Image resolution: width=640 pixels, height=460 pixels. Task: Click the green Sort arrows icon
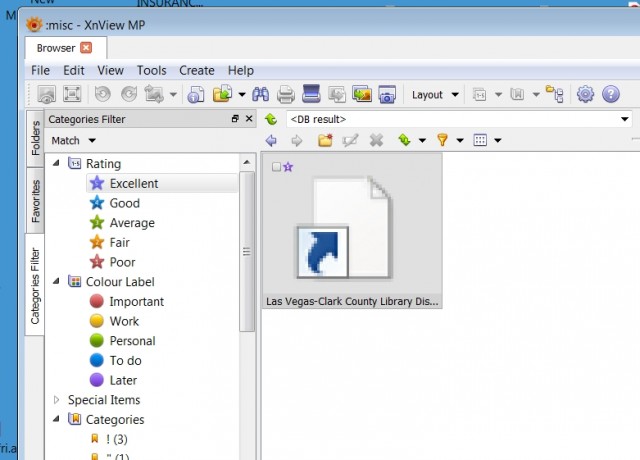click(404, 140)
